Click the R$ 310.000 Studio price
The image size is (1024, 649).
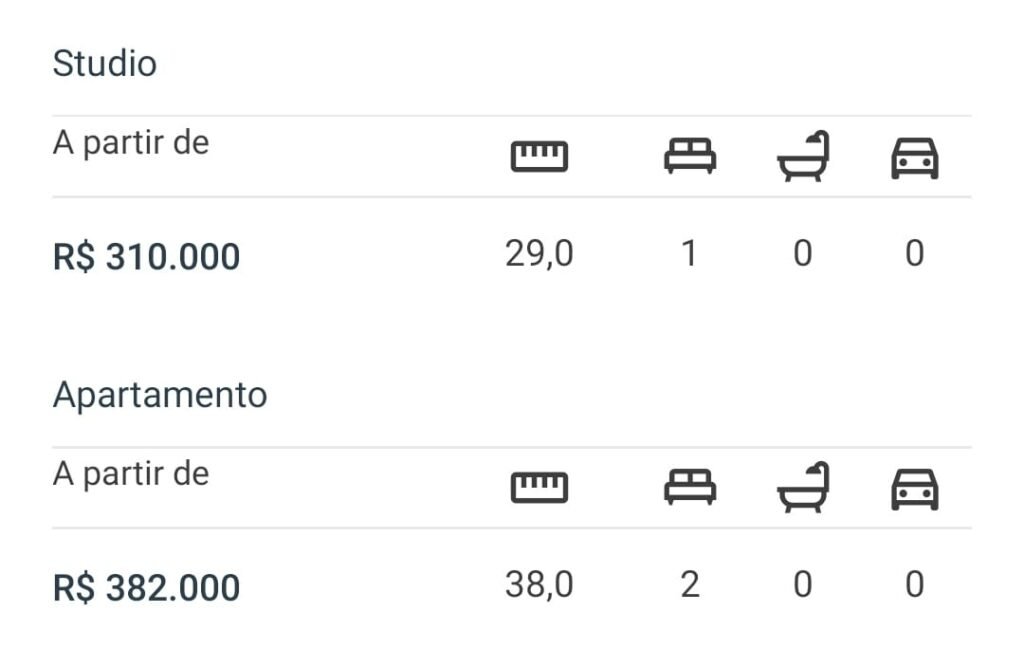tap(146, 257)
